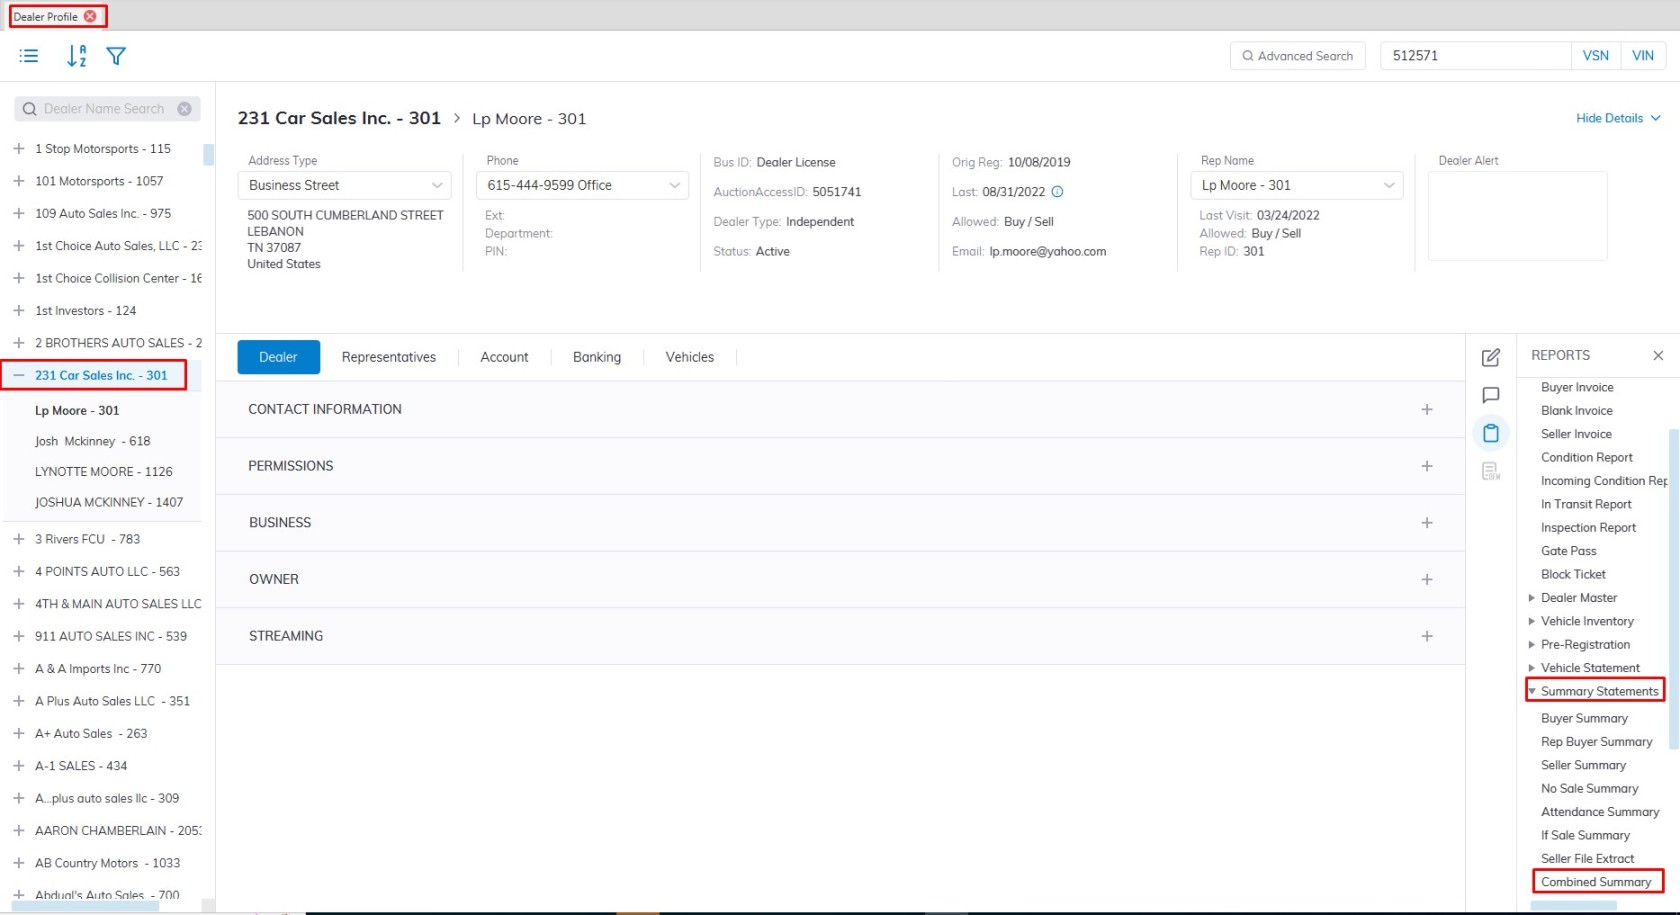Viewport: 1680px width, 915px height.
Task: Open the filter funnel icon
Action: 116,56
